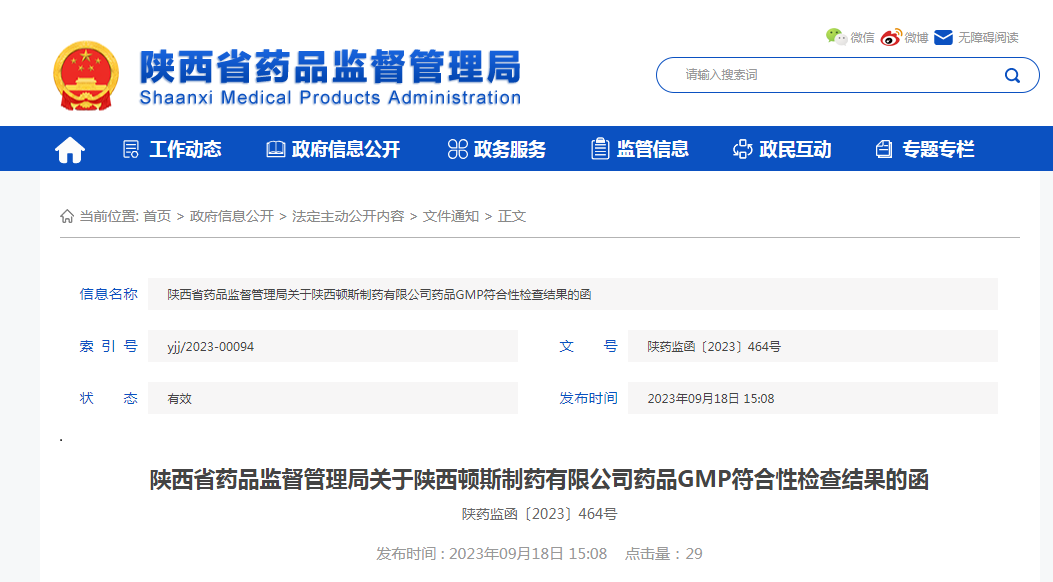Click the main article headline
Image resolution: width=1053 pixels, height=582 pixels.
(x=539, y=479)
